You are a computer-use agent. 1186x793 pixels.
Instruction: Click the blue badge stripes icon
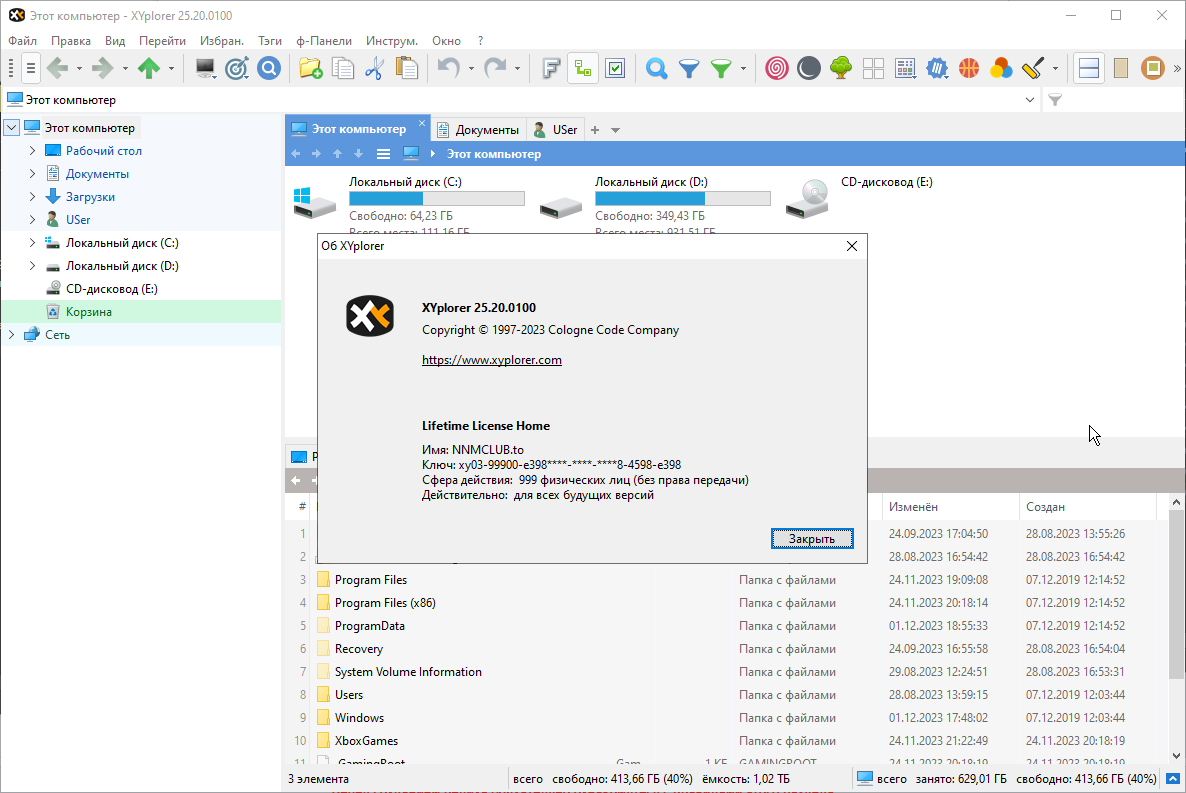tap(937, 68)
